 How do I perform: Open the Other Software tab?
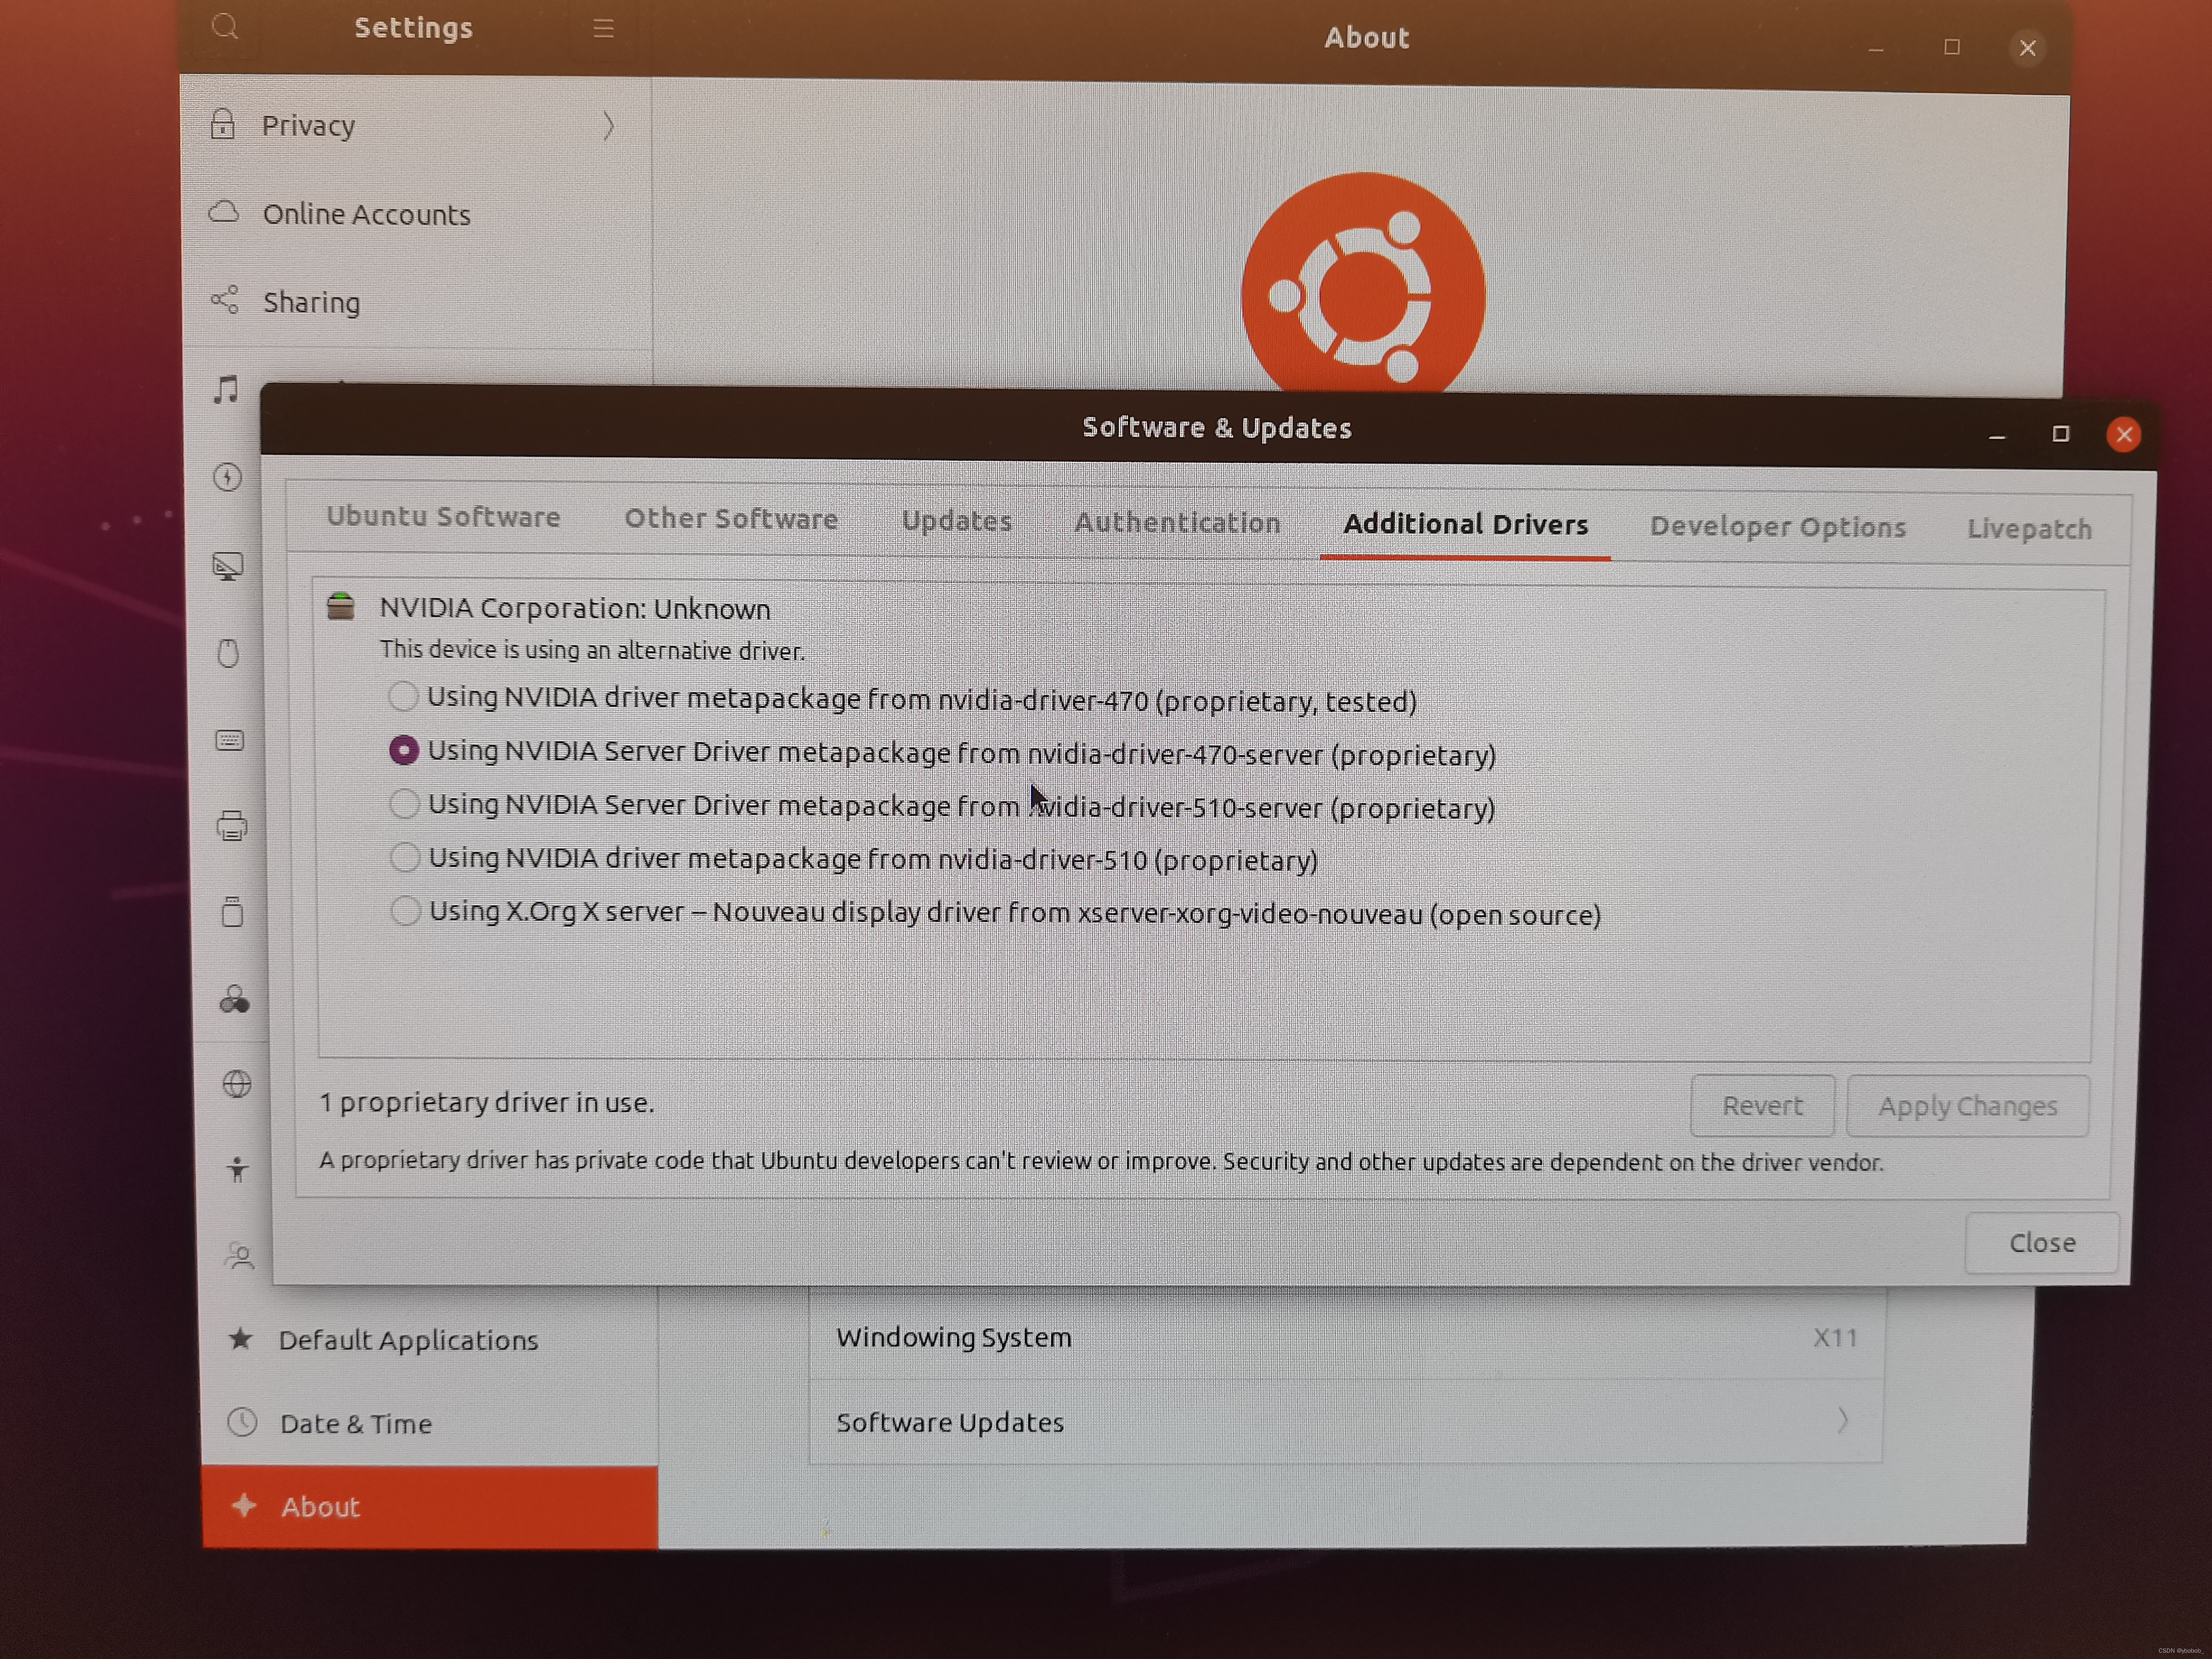731,519
